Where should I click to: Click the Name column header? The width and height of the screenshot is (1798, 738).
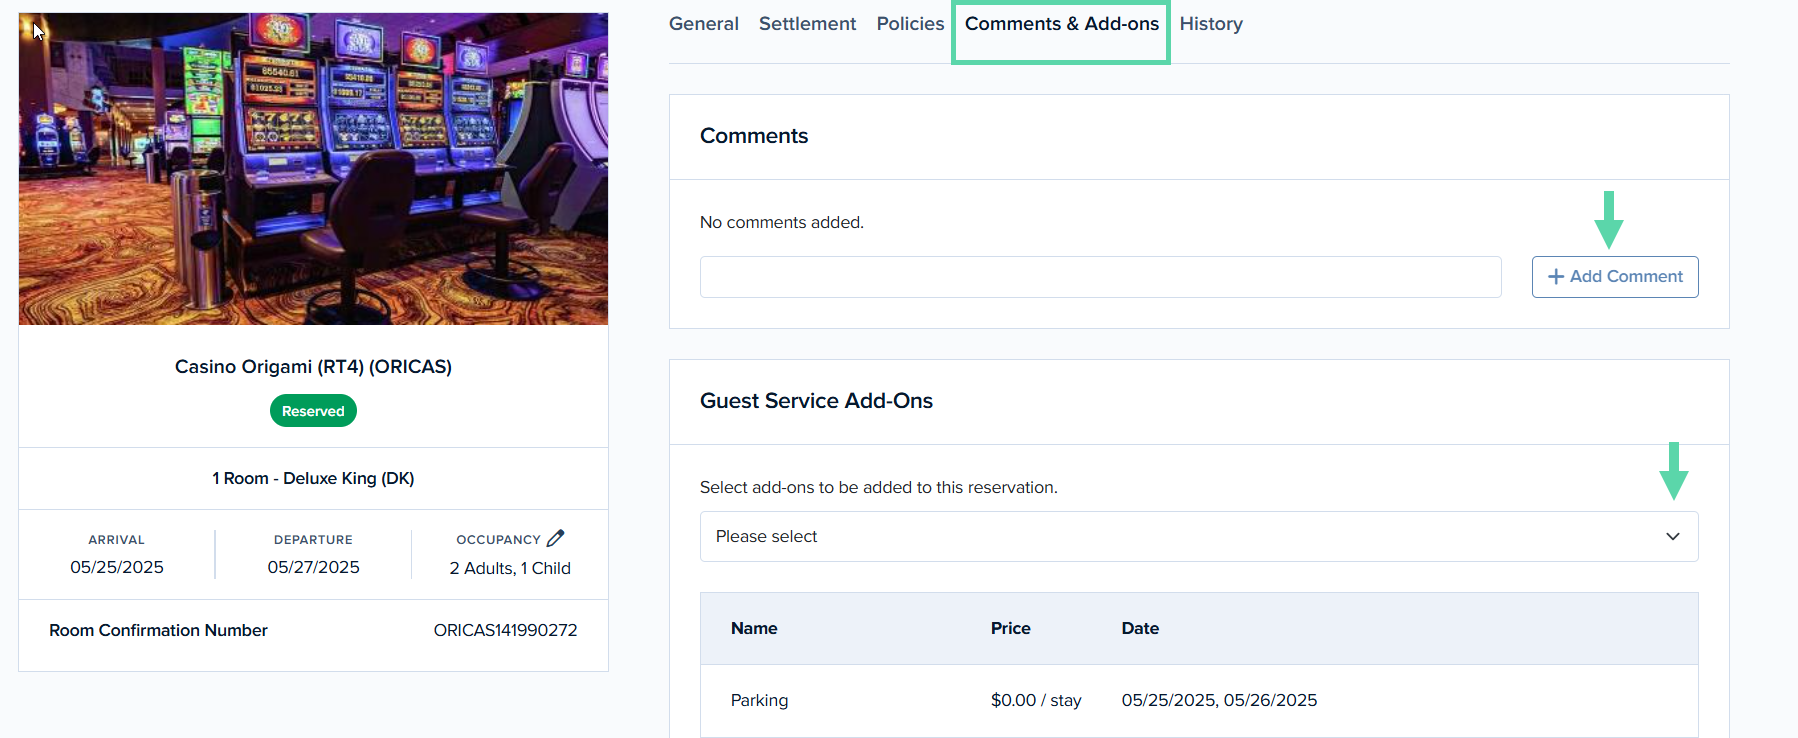754,629
